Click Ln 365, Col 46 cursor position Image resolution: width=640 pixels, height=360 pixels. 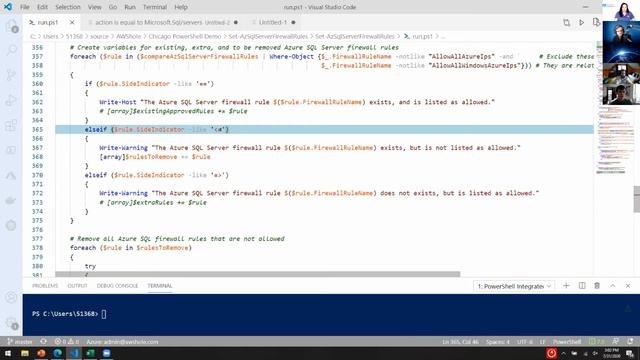click(460, 342)
